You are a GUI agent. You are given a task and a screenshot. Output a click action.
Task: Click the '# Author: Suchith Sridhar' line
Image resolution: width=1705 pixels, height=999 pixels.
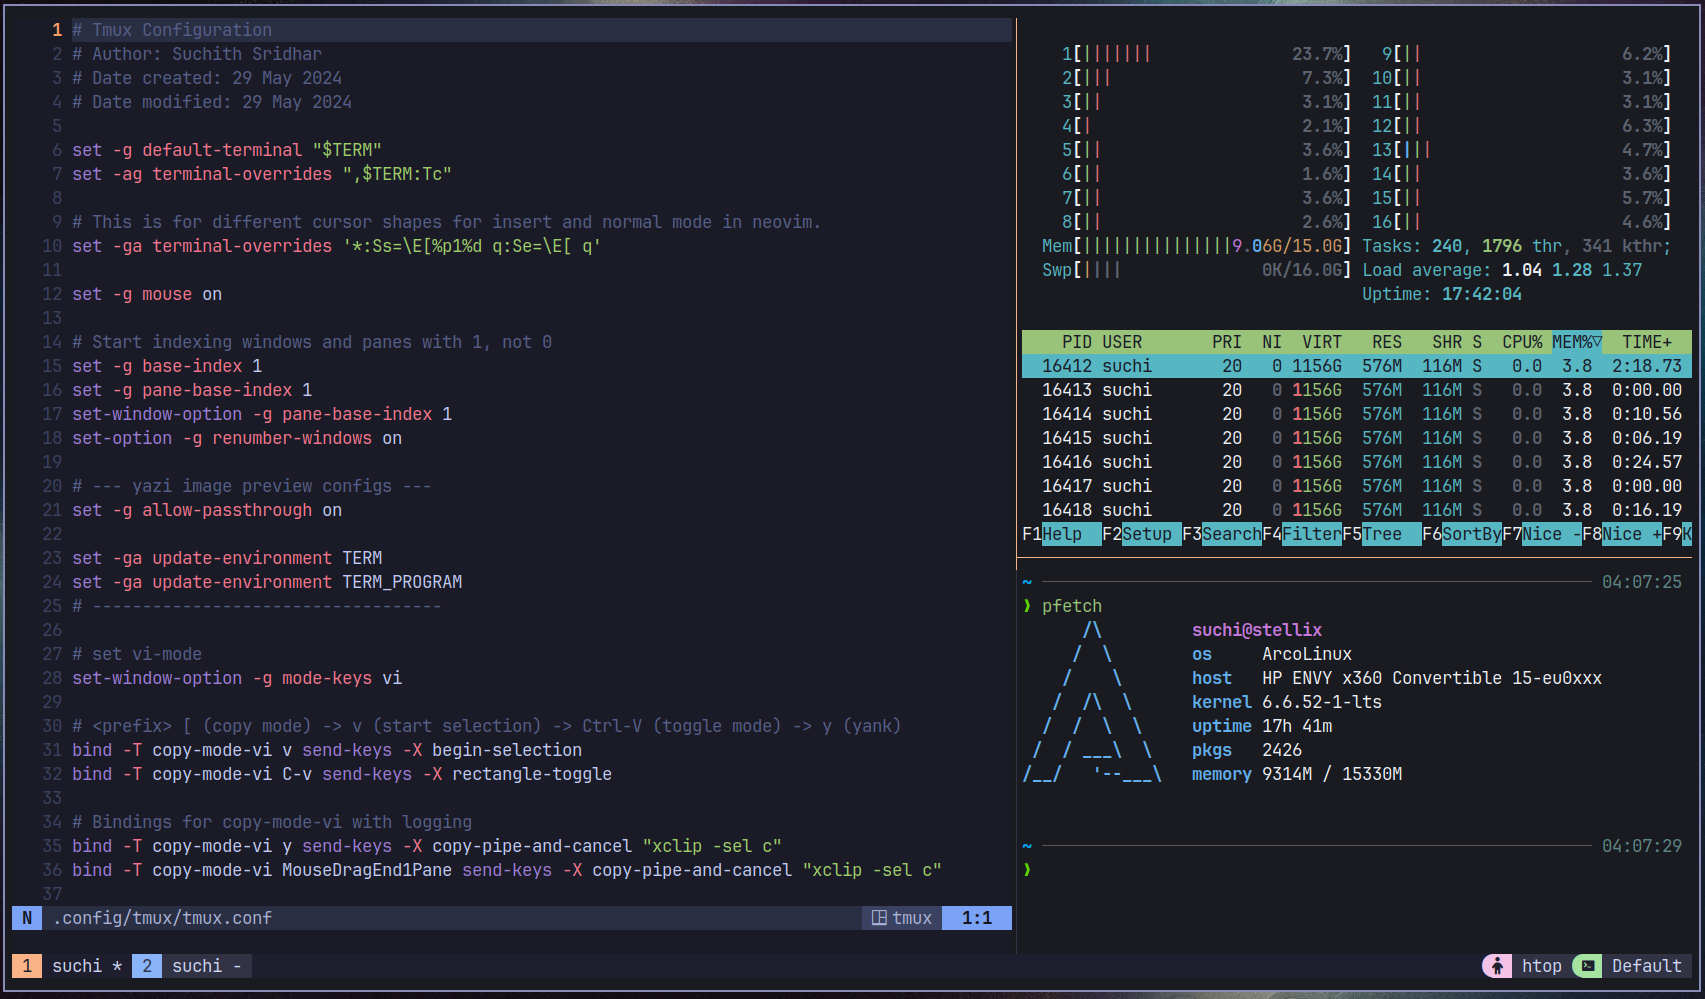[x=197, y=54]
